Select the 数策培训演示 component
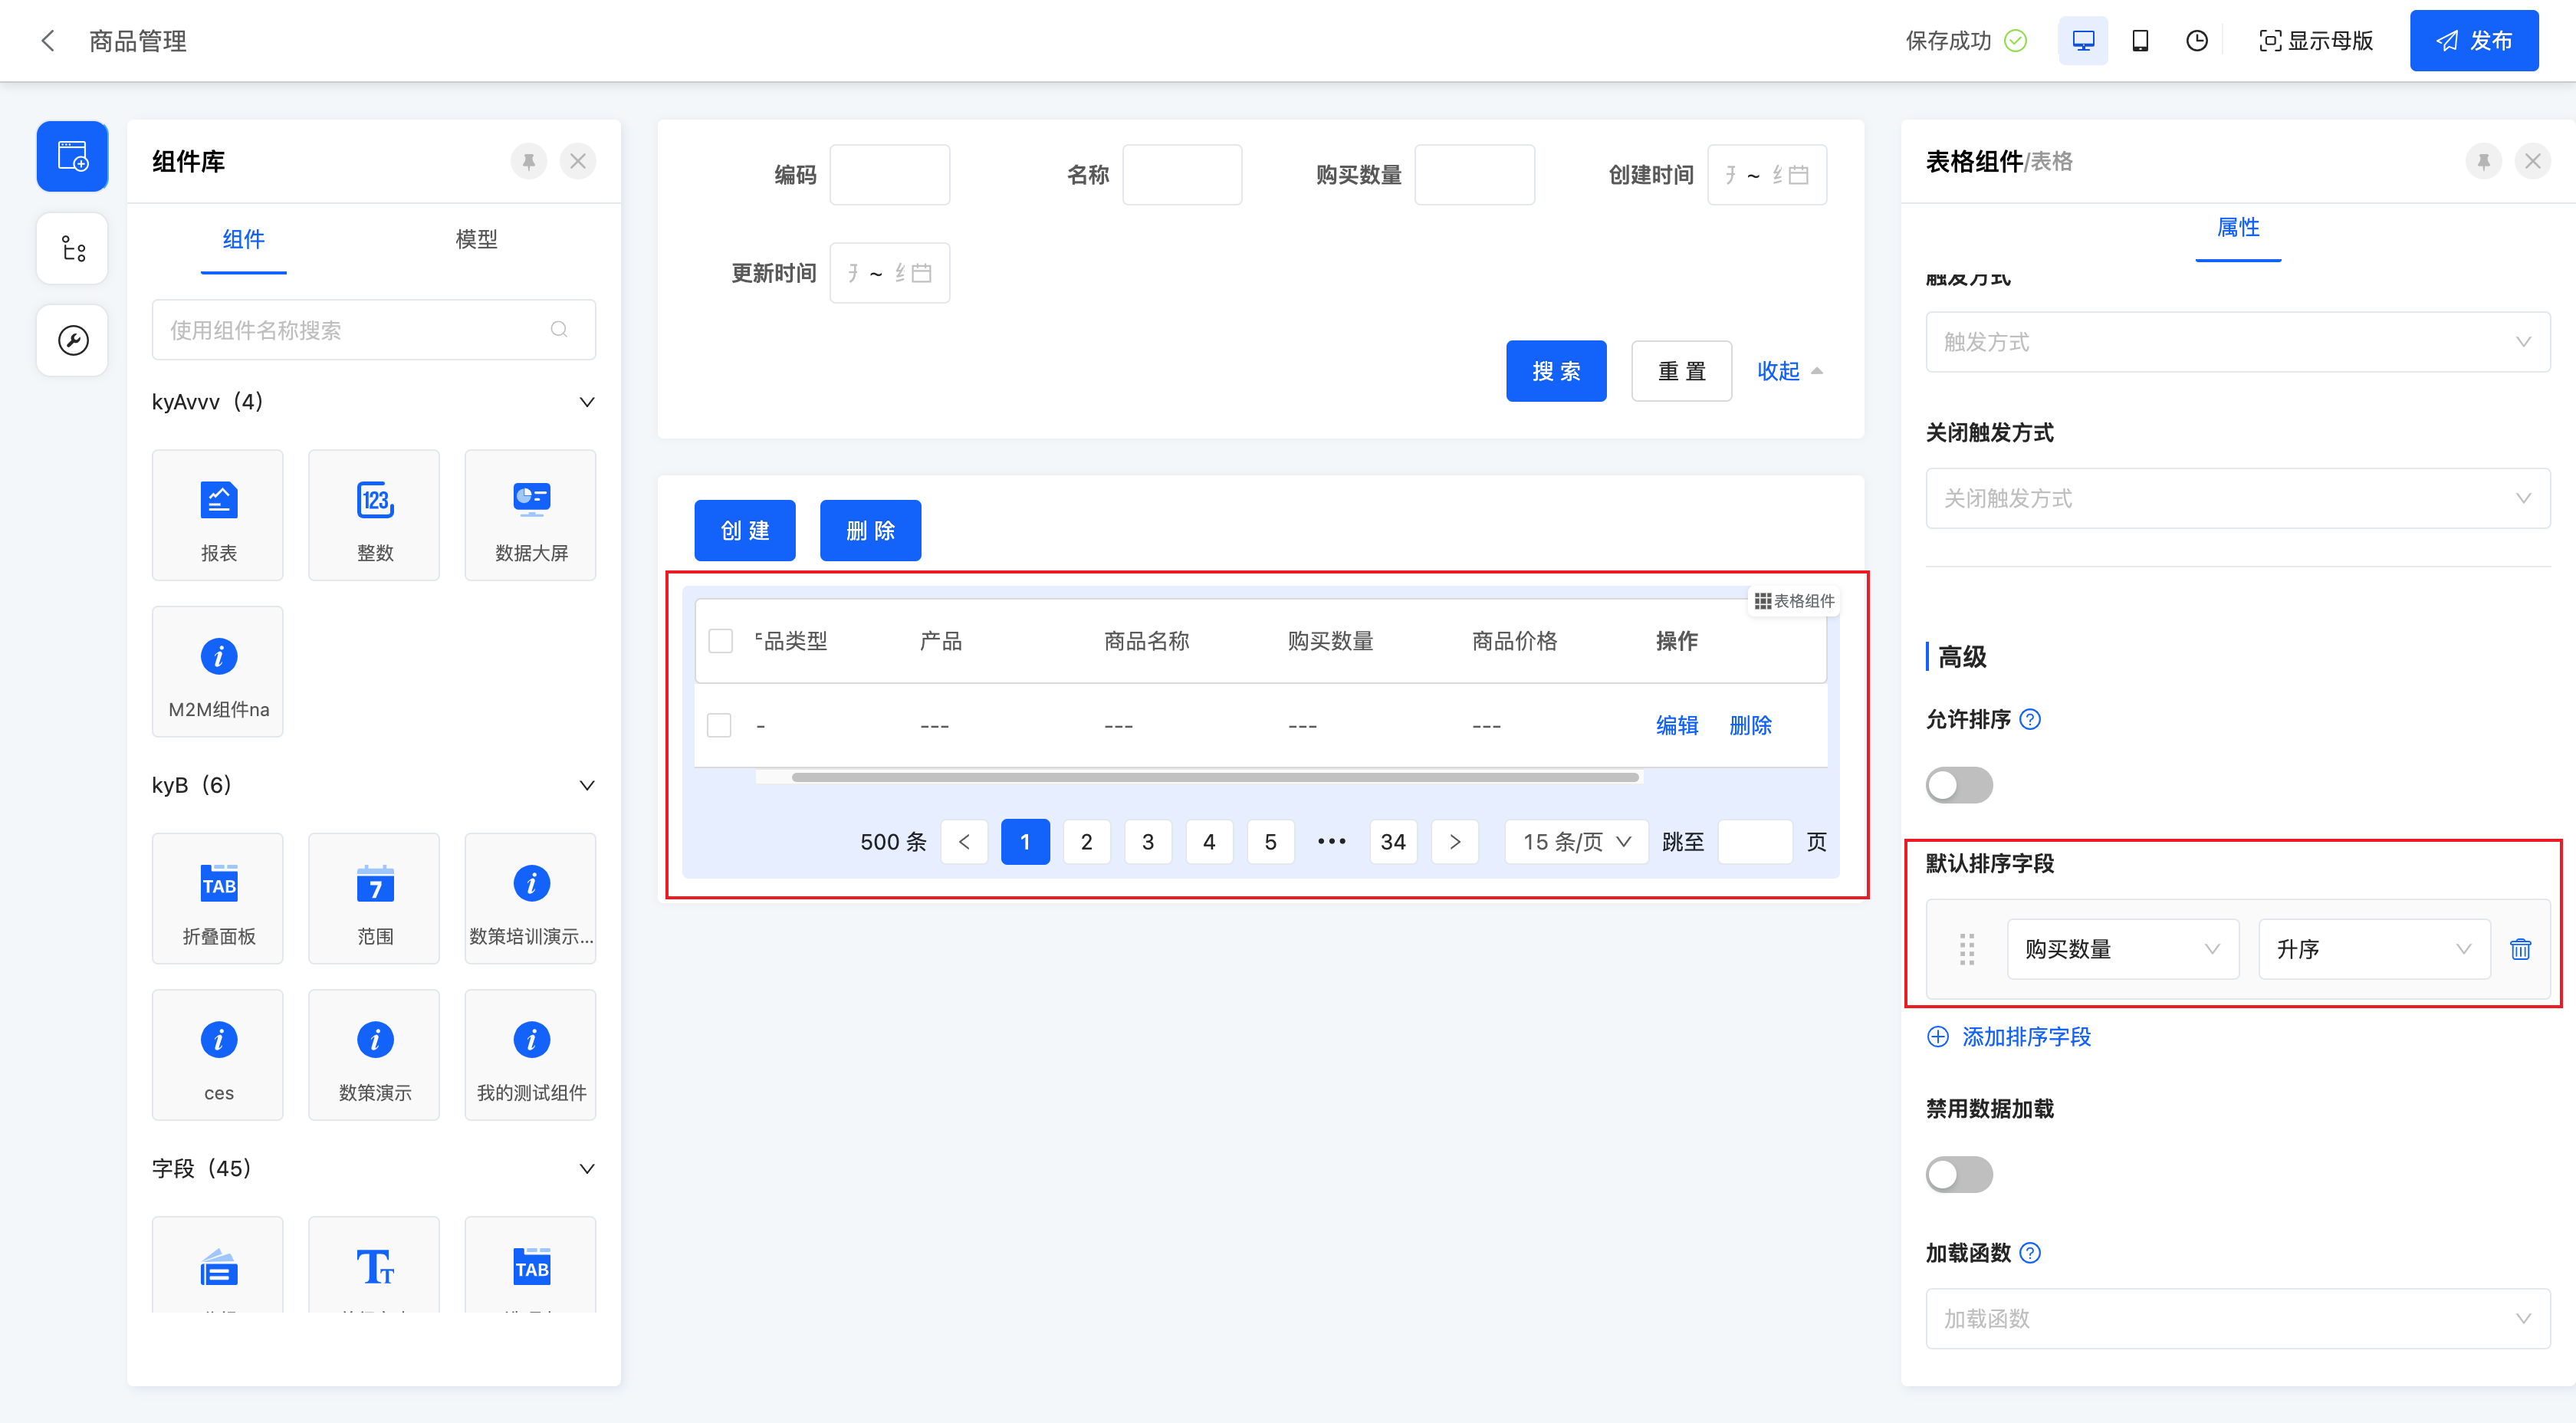2576x1423 pixels. (x=531, y=898)
